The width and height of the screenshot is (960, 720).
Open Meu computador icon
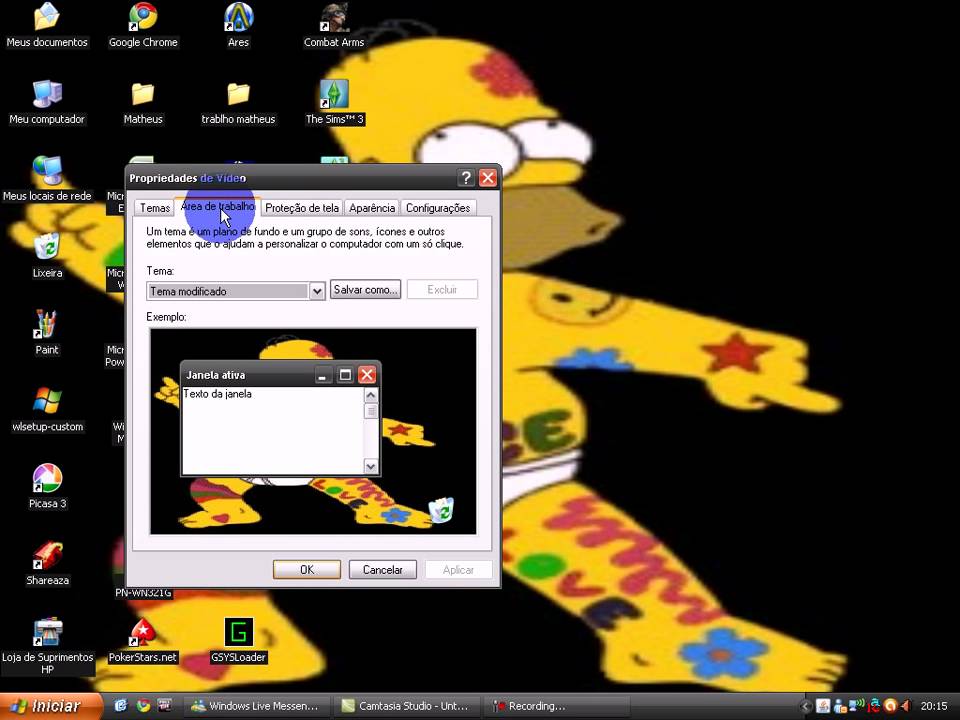(x=47, y=103)
